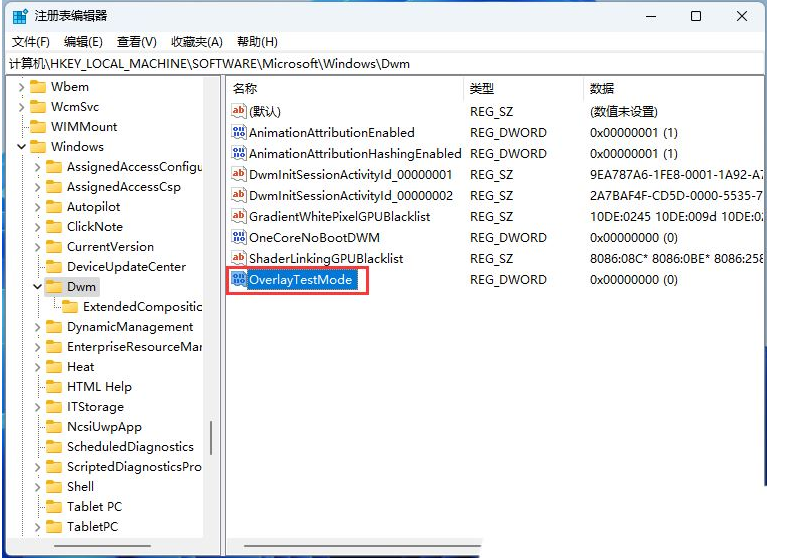Click the Registry Editor app icon in title bar
799x558 pixels.
(20, 16)
